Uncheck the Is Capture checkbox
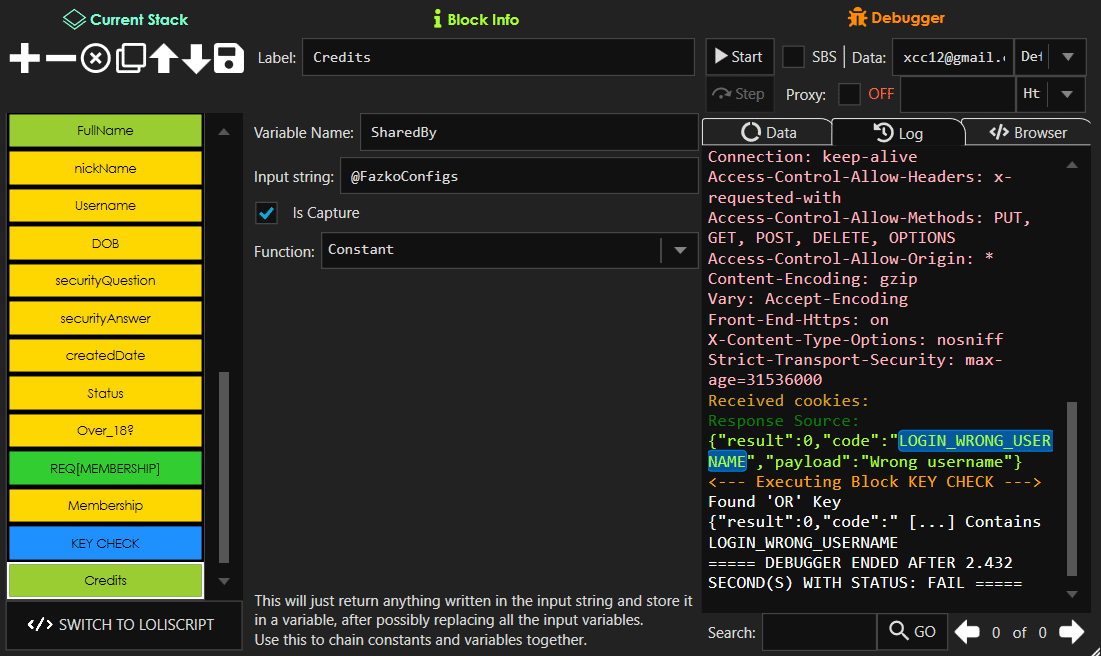The image size is (1101, 656). (x=266, y=213)
